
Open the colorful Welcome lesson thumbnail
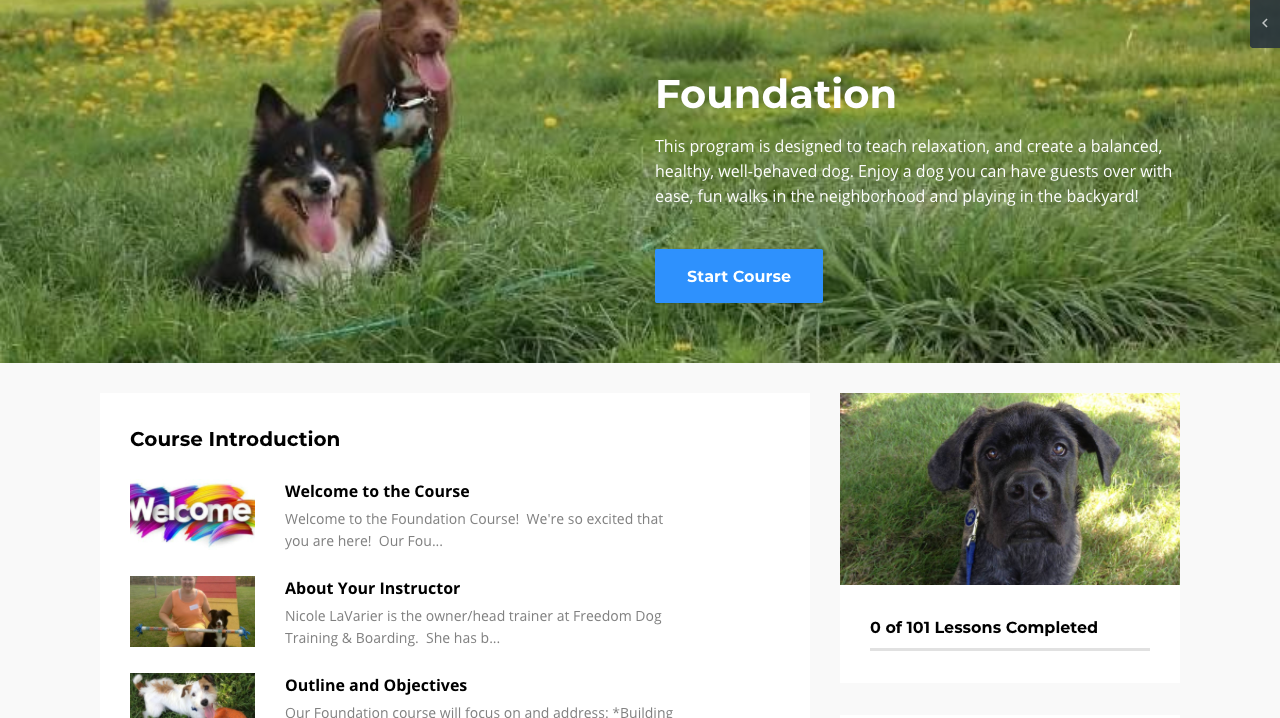192,514
